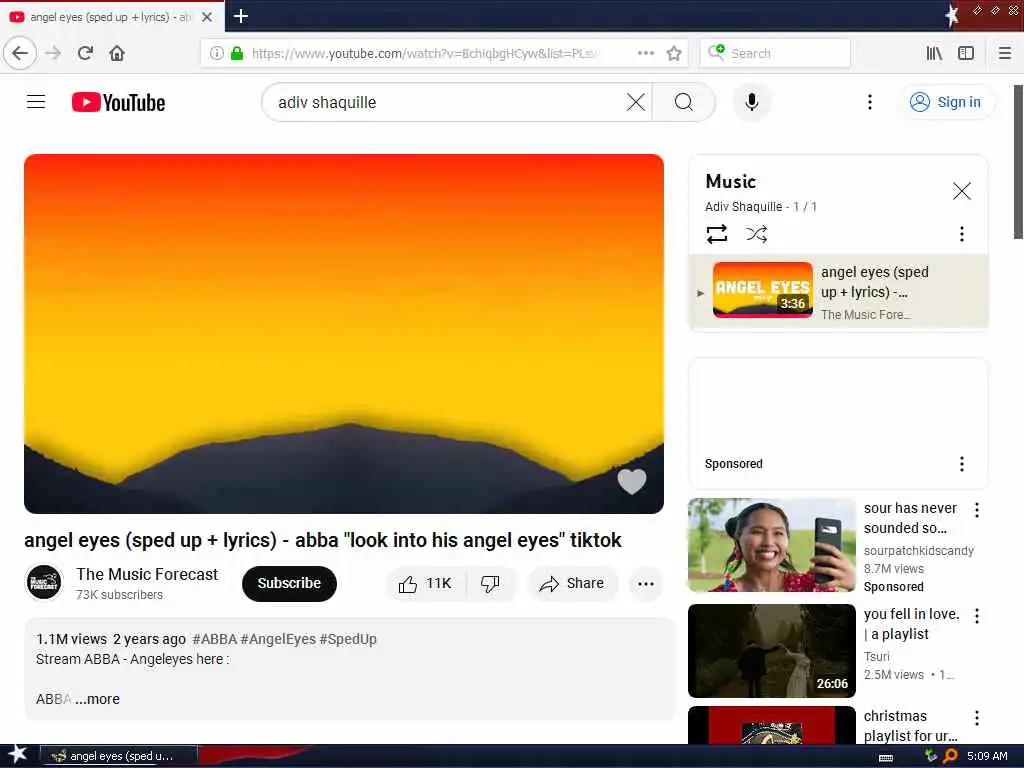This screenshot has height=768, width=1024.
Task: Select angel eyes window in taskbar
Action: tap(119, 756)
